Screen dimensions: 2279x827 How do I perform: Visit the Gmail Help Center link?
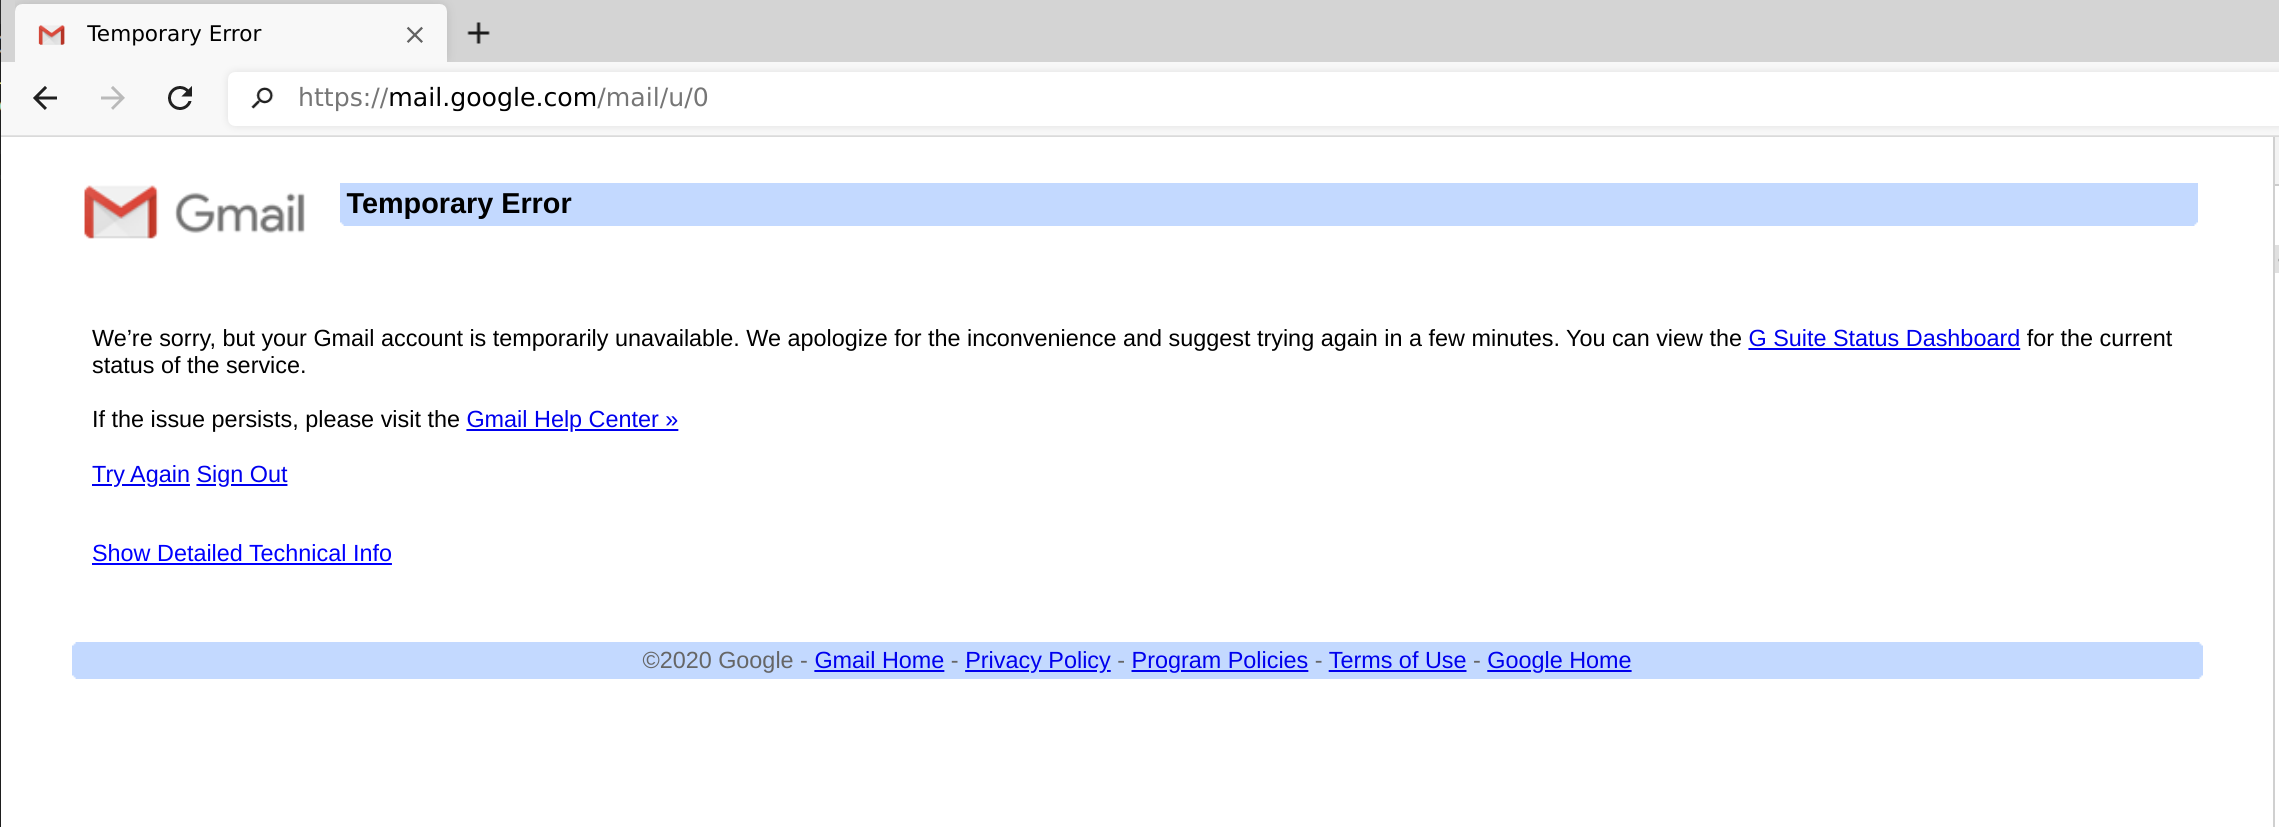click(572, 420)
